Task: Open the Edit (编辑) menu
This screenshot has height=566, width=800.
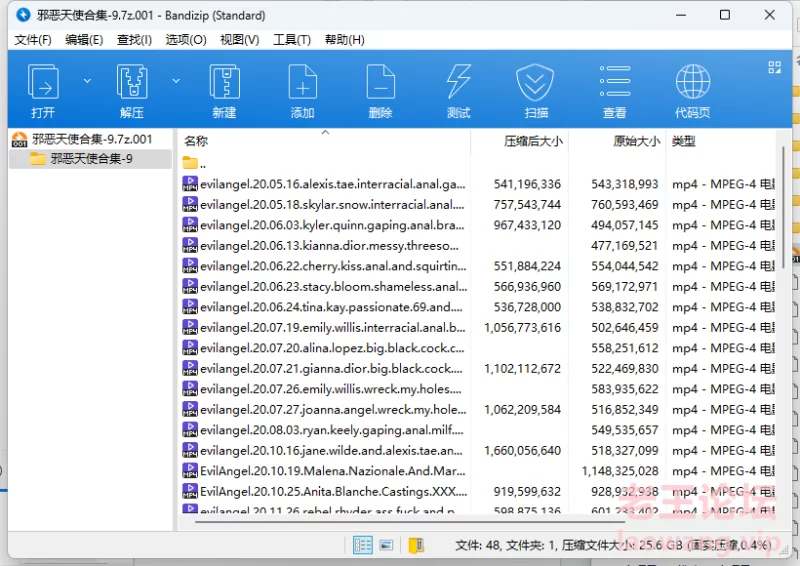Action: [x=84, y=40]
